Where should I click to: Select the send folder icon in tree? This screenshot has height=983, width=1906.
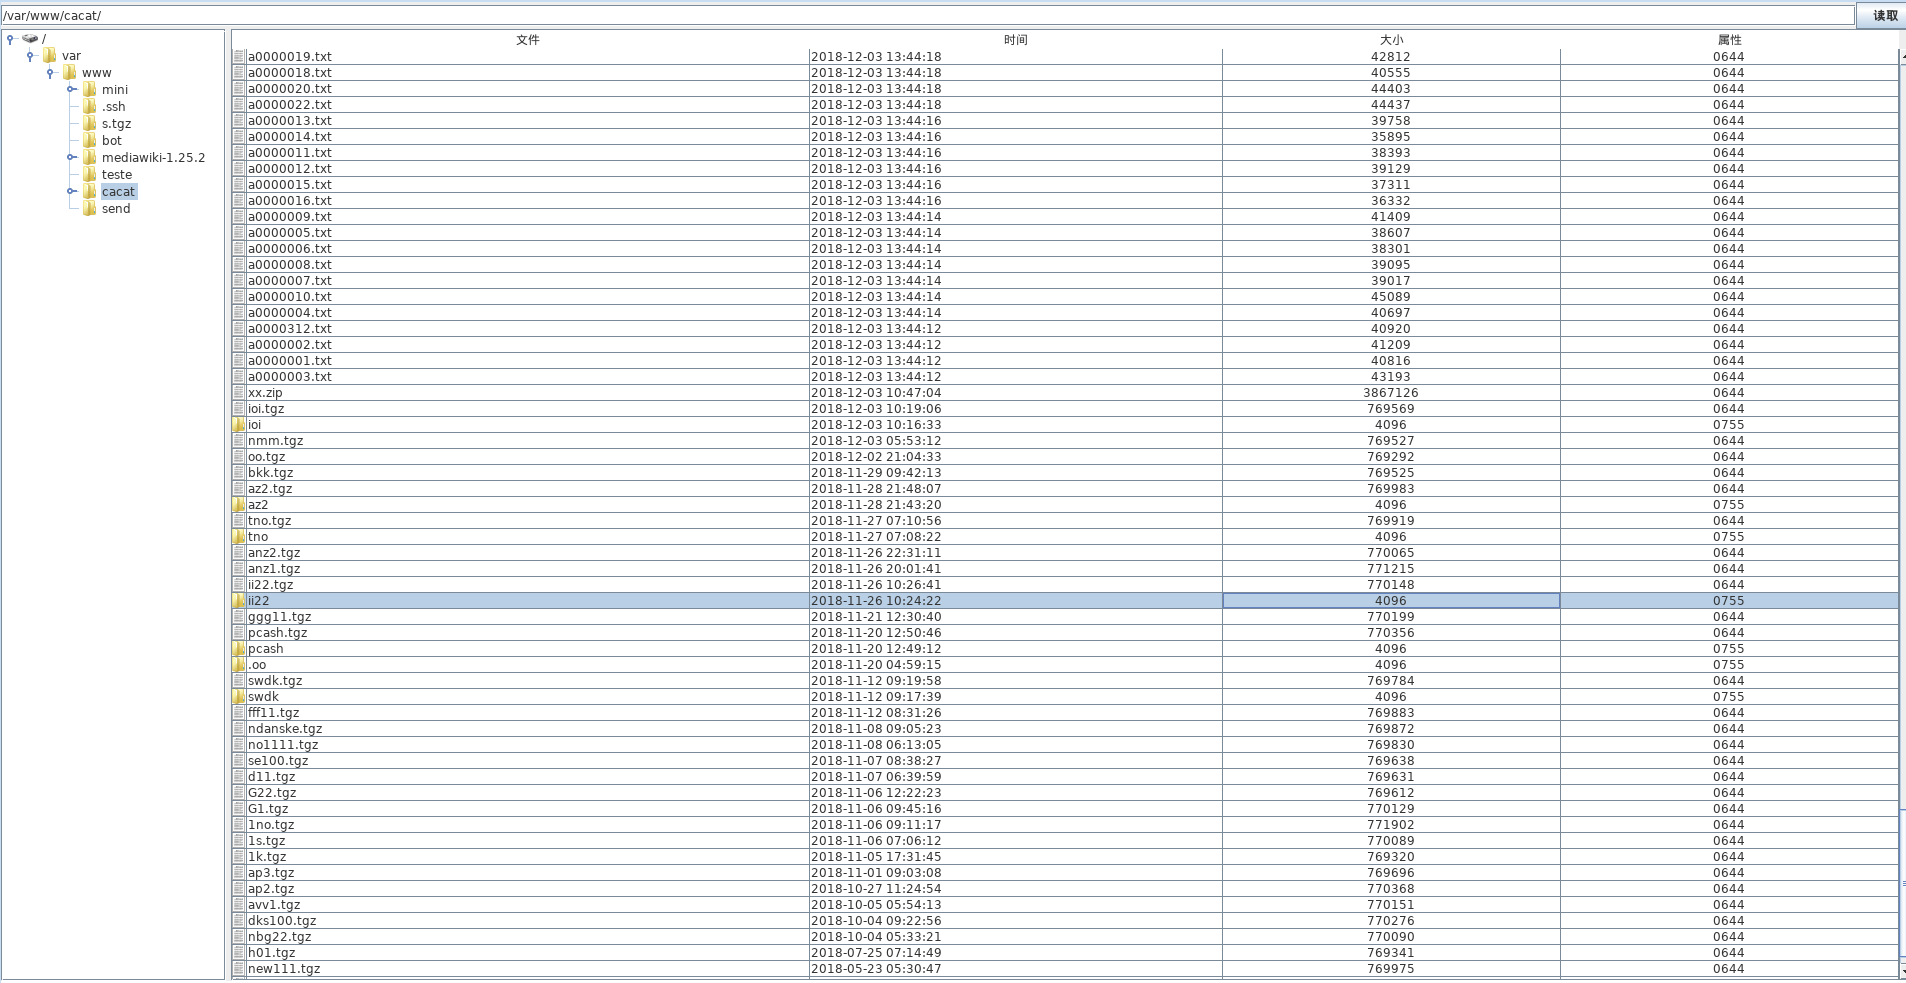90,208
